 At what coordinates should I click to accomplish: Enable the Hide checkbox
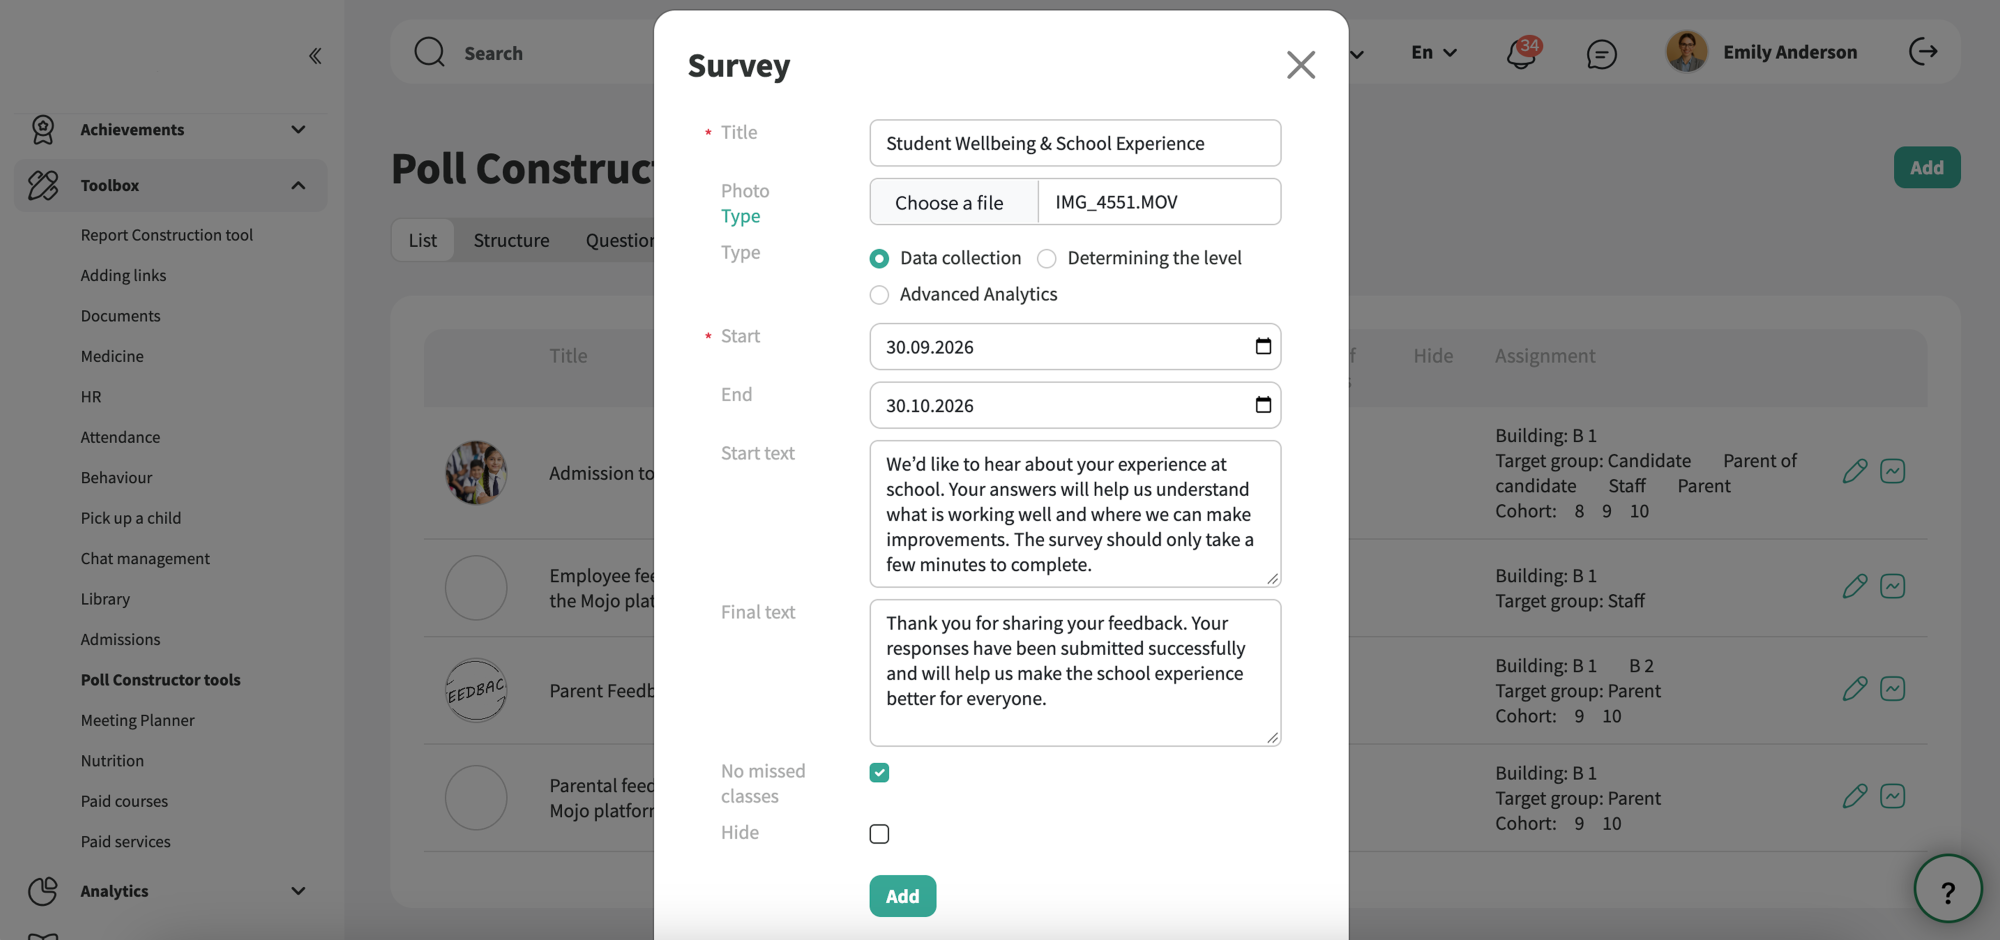click(x=879, y=834)
